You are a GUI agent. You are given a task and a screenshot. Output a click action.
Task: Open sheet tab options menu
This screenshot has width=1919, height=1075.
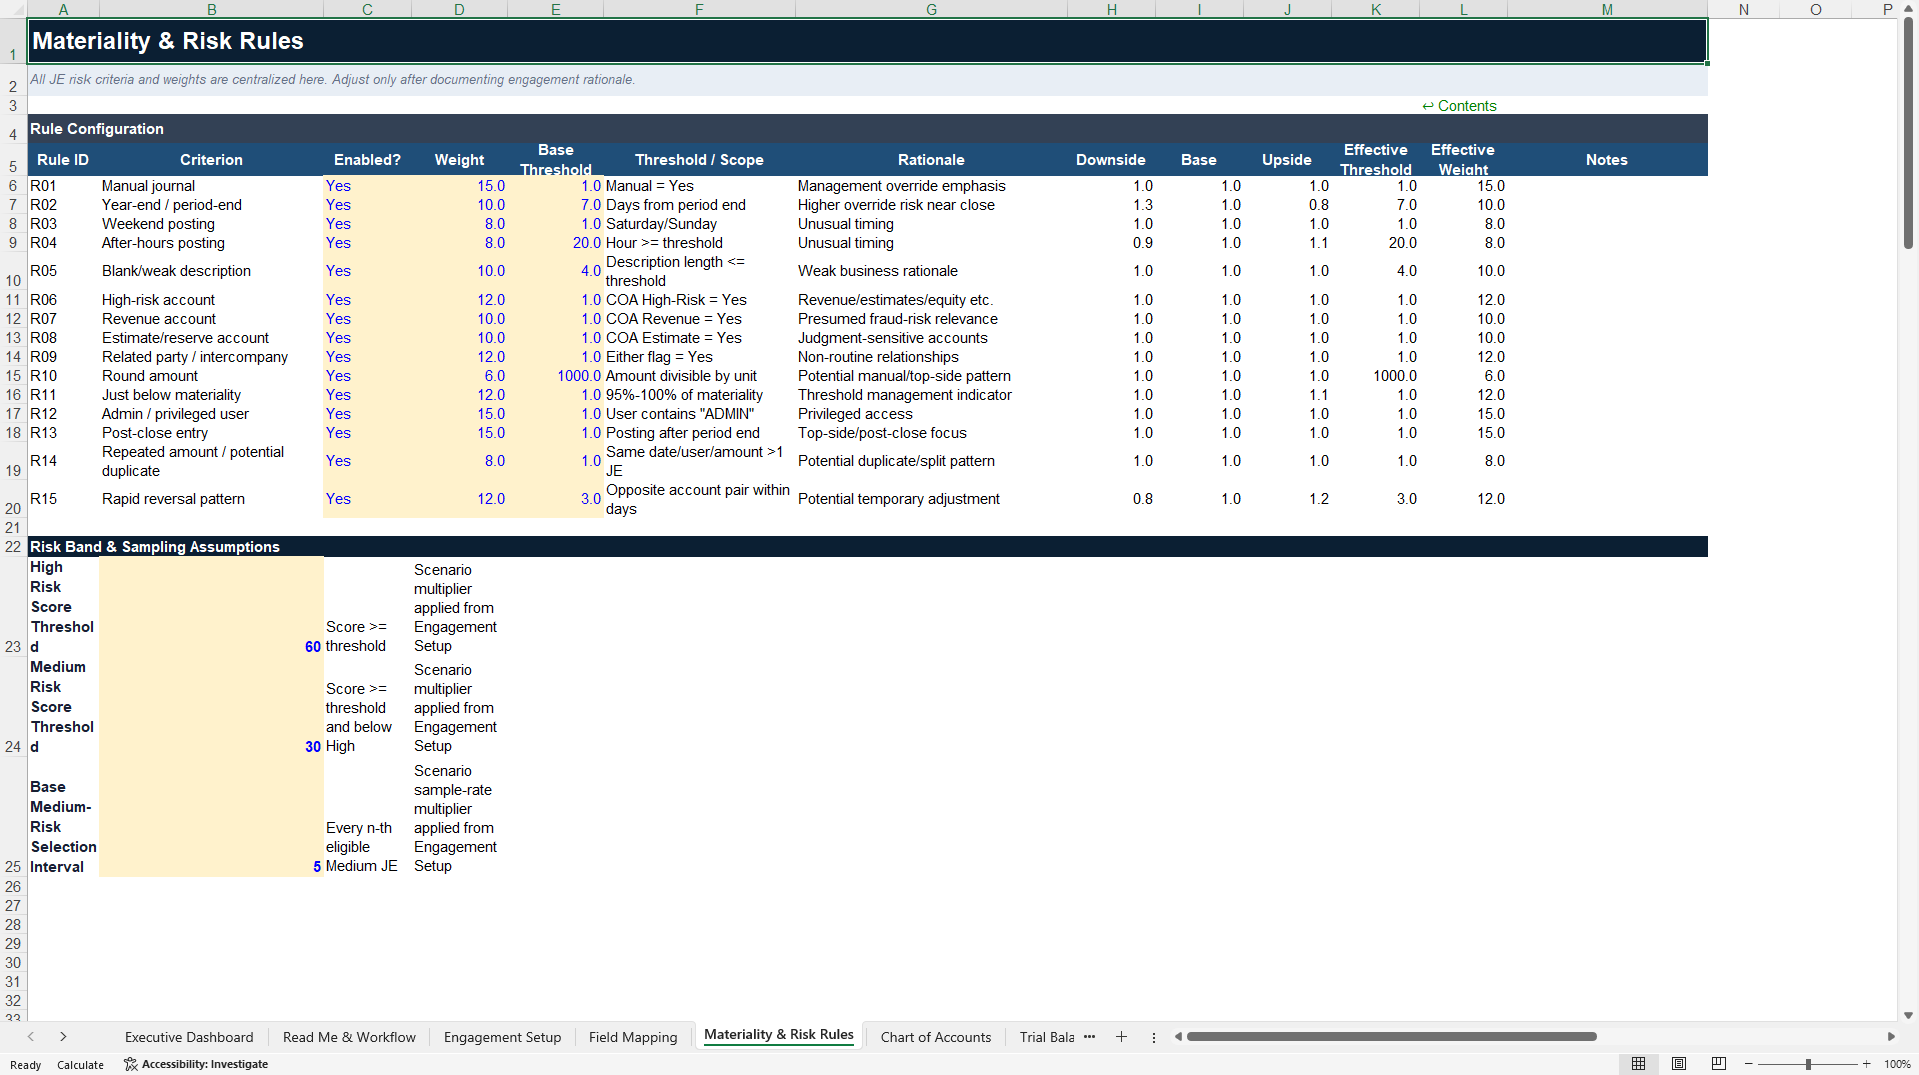1154,1037
